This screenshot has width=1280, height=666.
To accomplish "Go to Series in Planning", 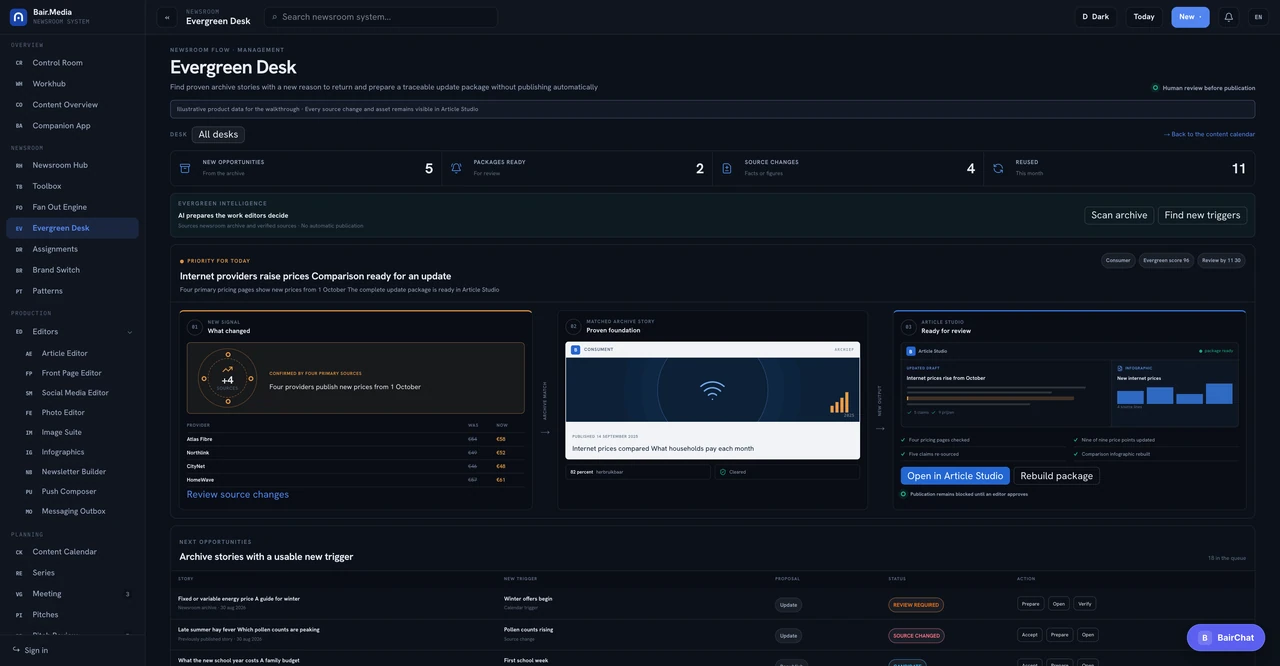I will tap(72, 573).
